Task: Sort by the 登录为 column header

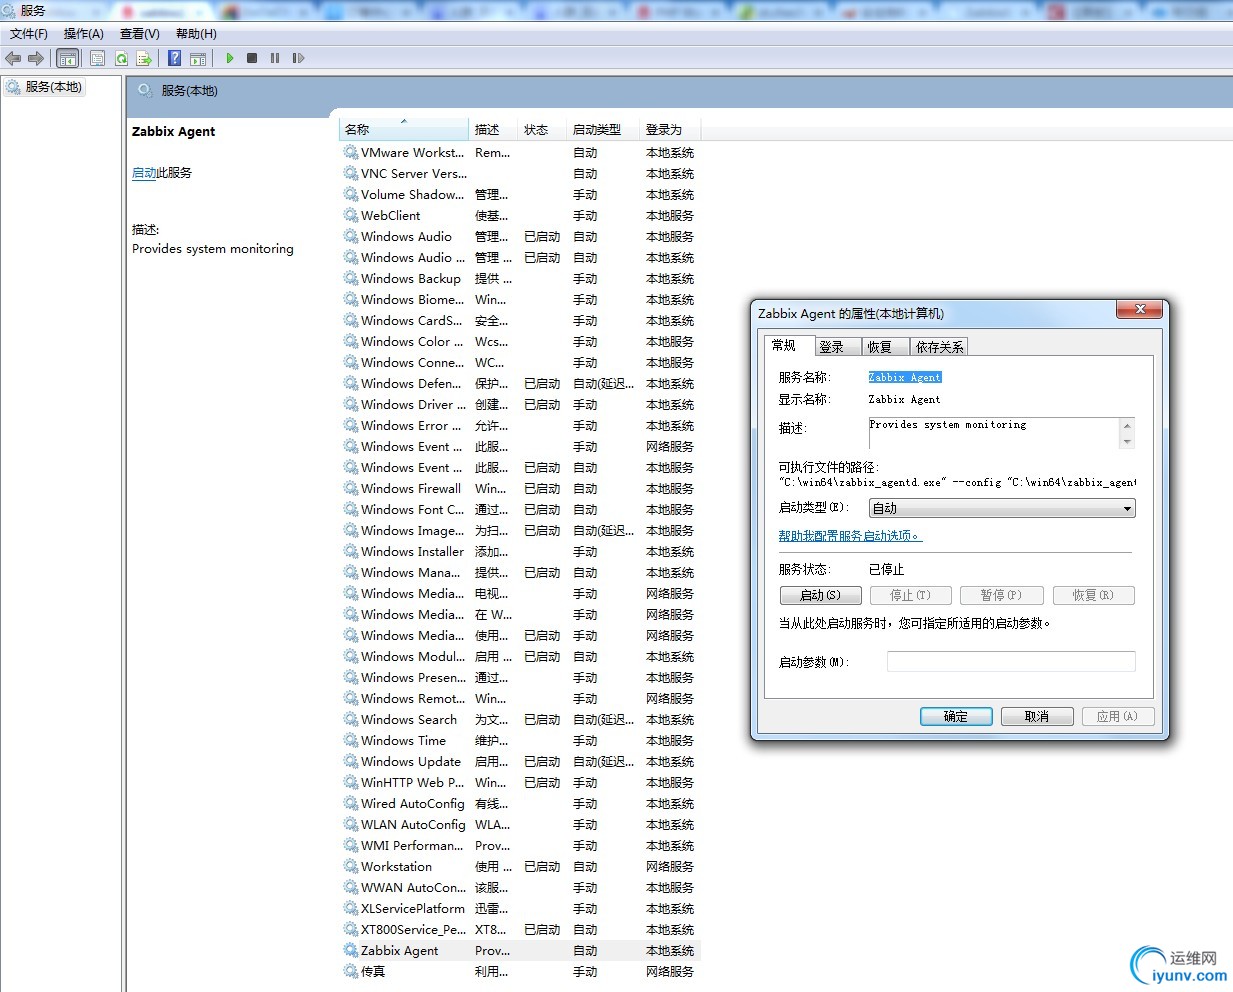Action: 670,129
